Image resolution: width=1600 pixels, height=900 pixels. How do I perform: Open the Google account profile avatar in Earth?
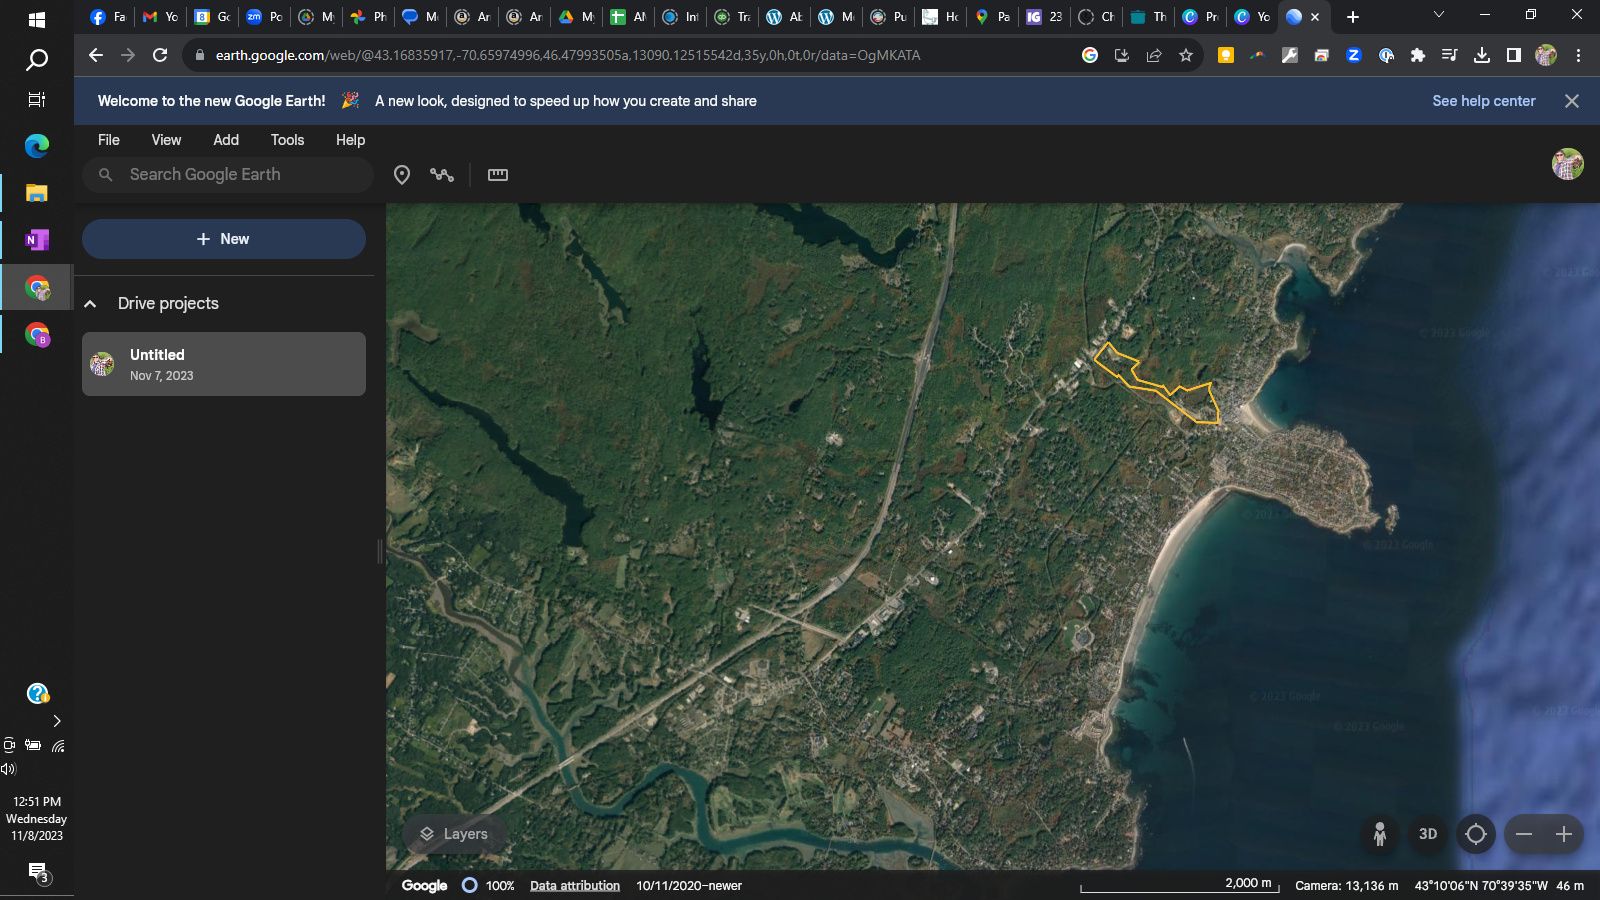(x=1567, y=164)
